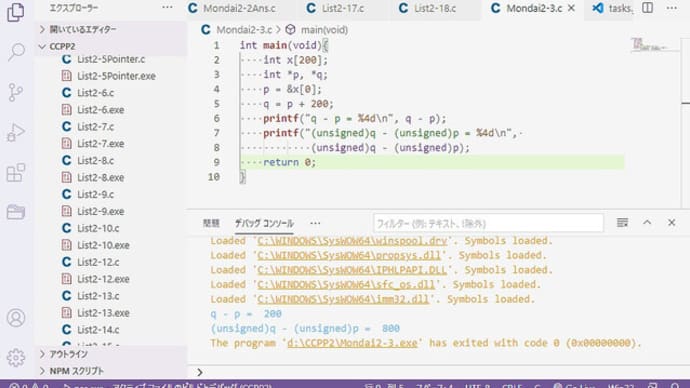This screenshot has width=690, height=388.
Task: Open the IPHLPAPI.DLL path link
Action: click(x=352, y=270)
